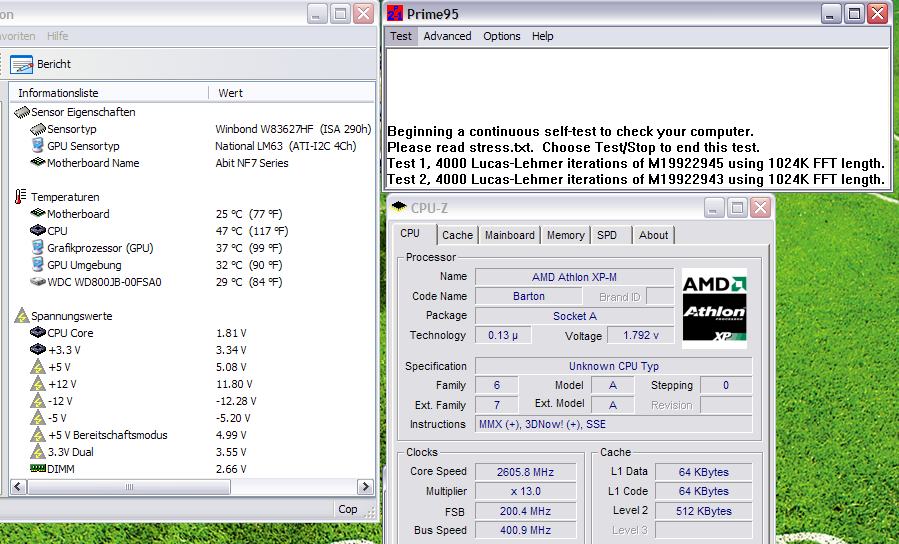Click the Bericht report icon
This screenshot has width=899, height=544.
[x=21, y=64]
